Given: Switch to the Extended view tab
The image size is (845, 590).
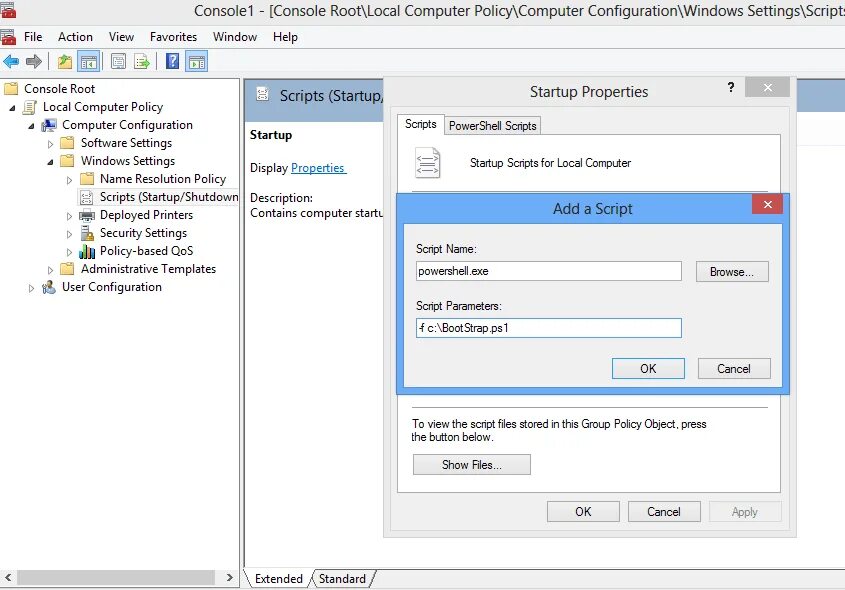Looking at the screenshot, I should coord(279,579).
